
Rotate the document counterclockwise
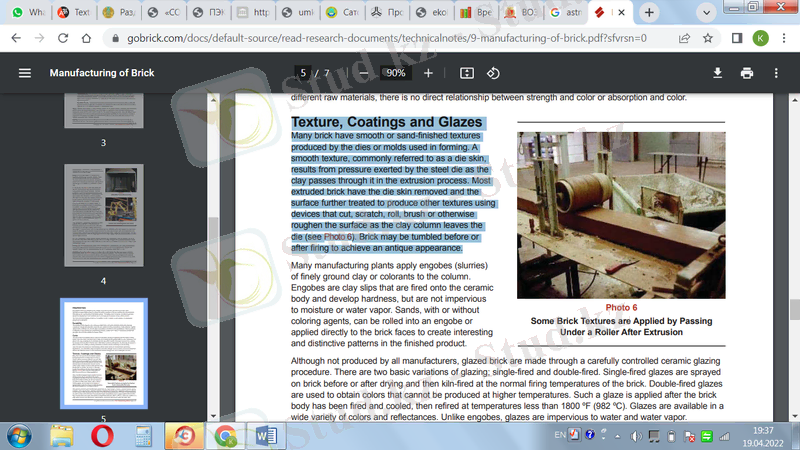[x=493, y=73]
